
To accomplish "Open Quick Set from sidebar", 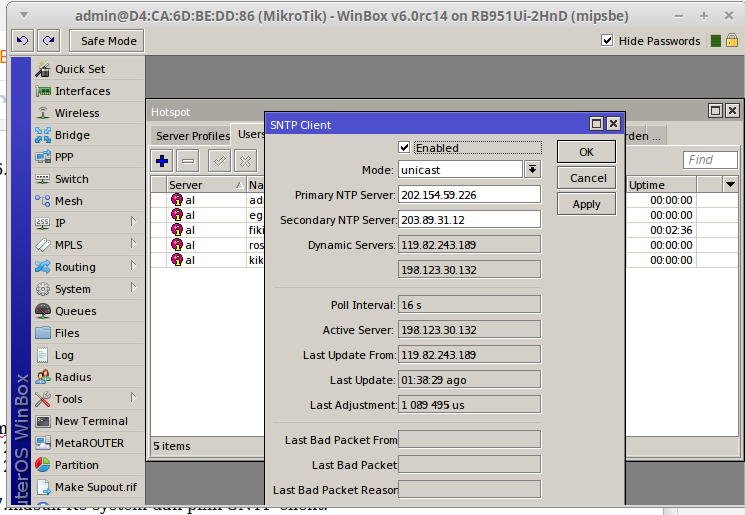I will 89,69.
